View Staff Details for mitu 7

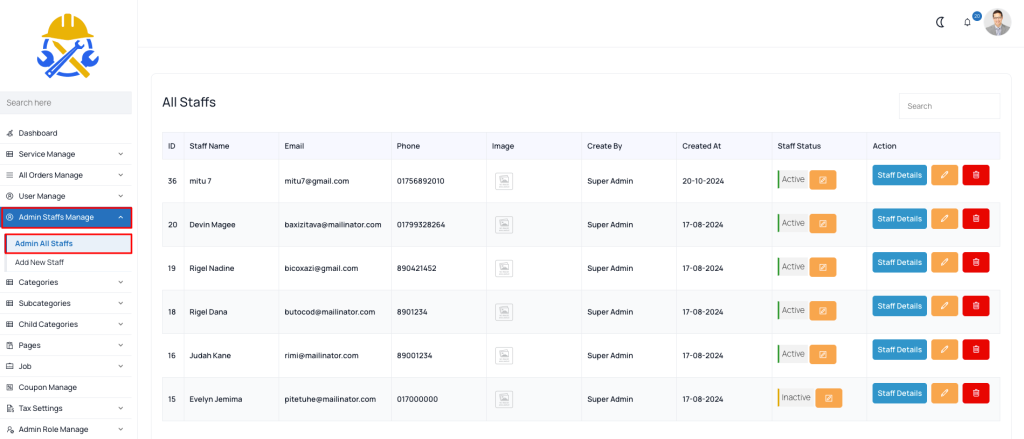click(x=899, y=175)
